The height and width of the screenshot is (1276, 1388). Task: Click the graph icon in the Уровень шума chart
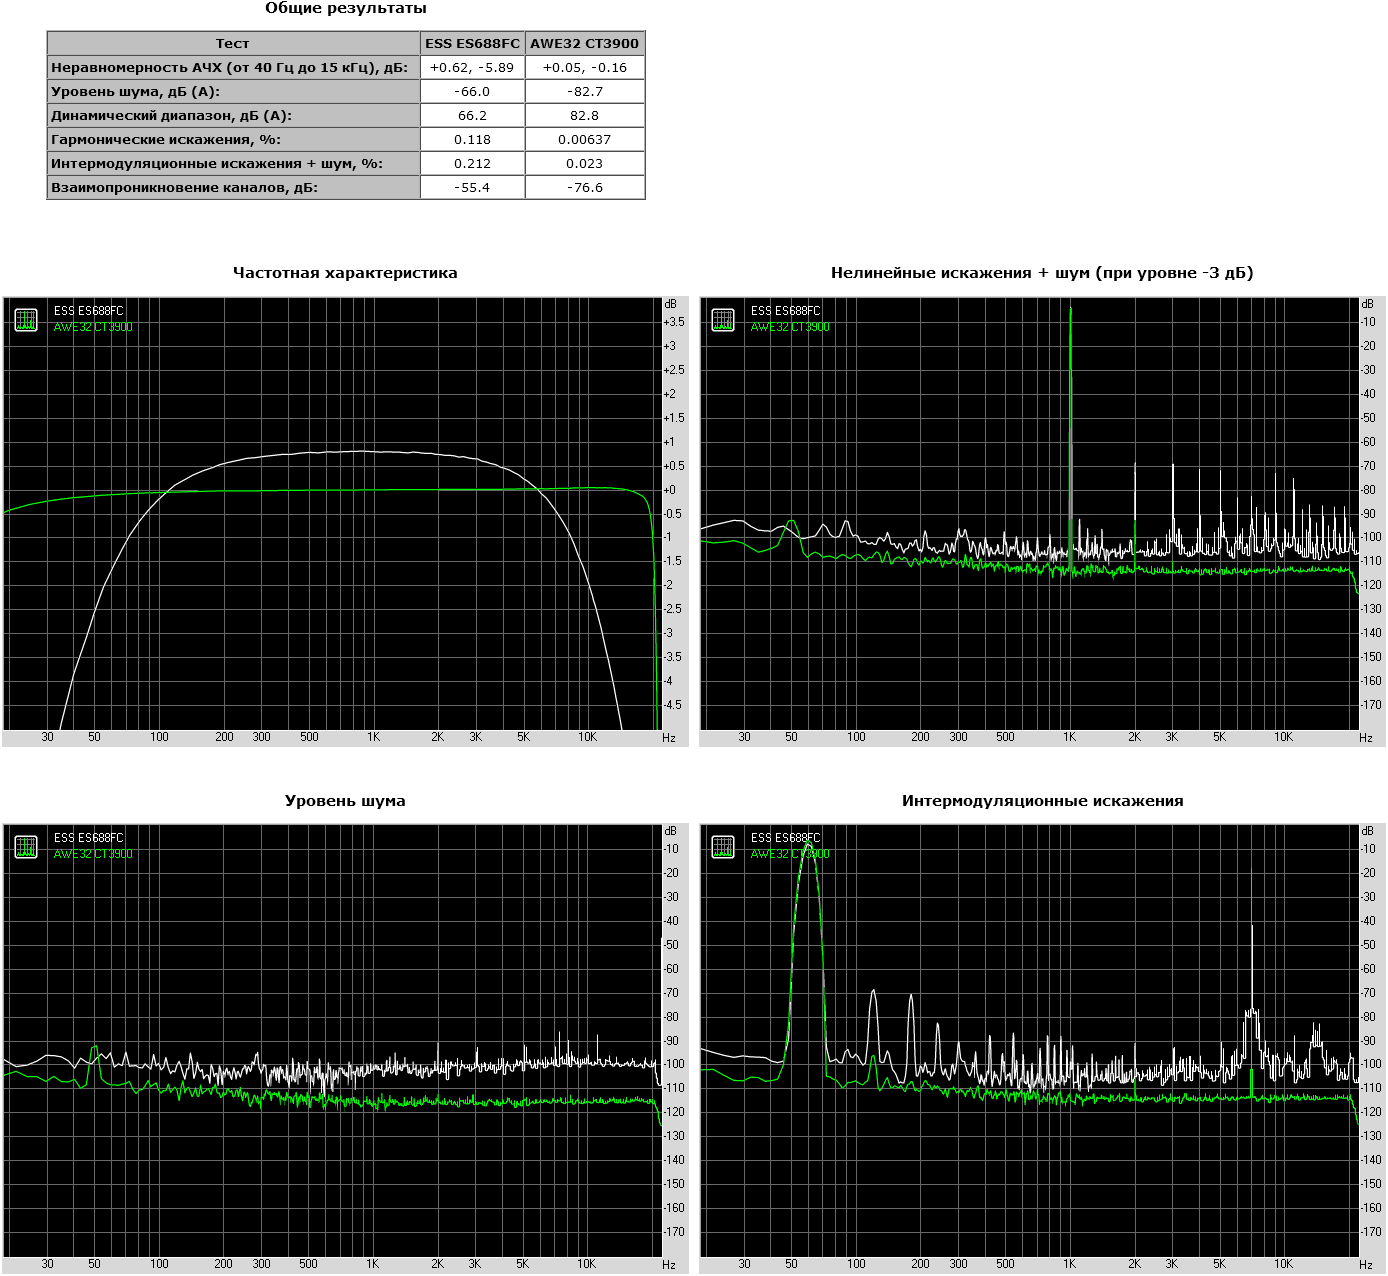click(26, 847)
